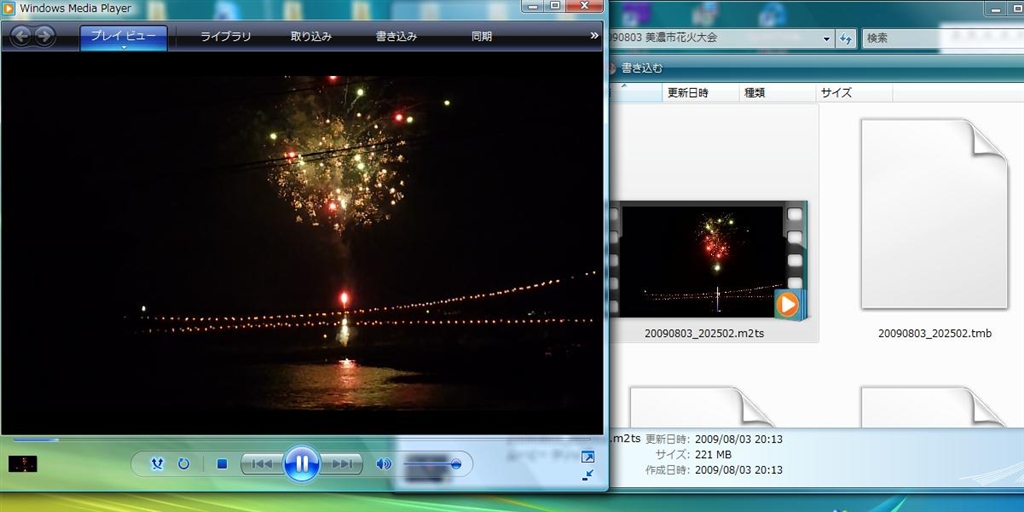Pause the video playback
This screenshot has width=1024, height=512.
302,464
